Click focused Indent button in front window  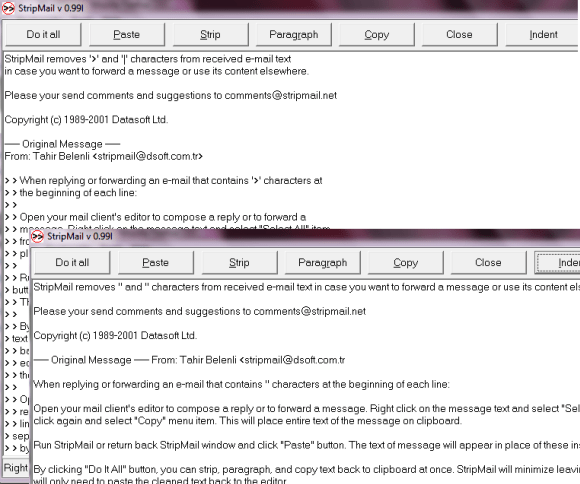[x=557, y=262]
